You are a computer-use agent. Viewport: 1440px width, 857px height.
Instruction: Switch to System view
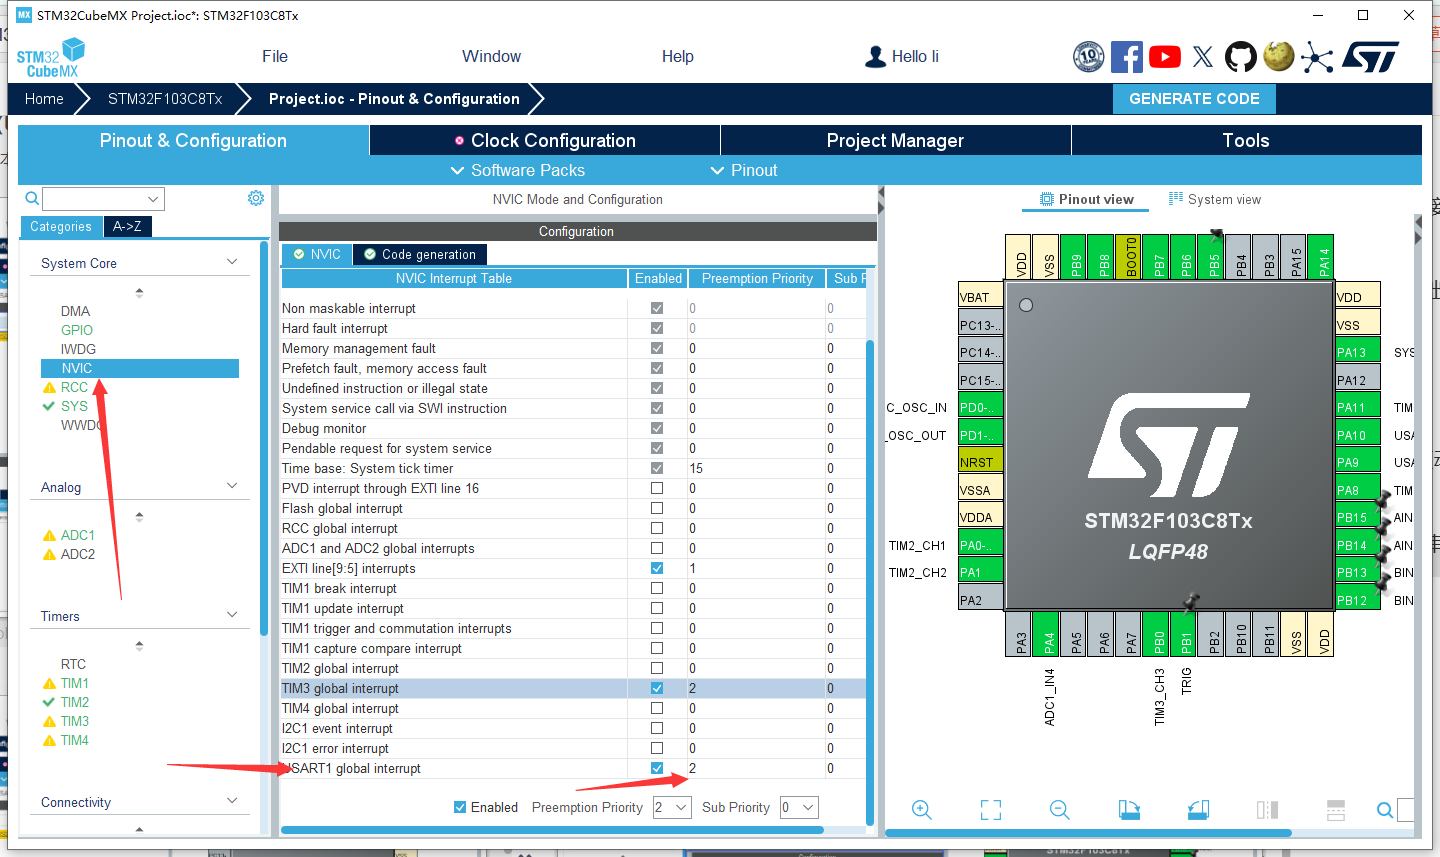pos(1215,199)
